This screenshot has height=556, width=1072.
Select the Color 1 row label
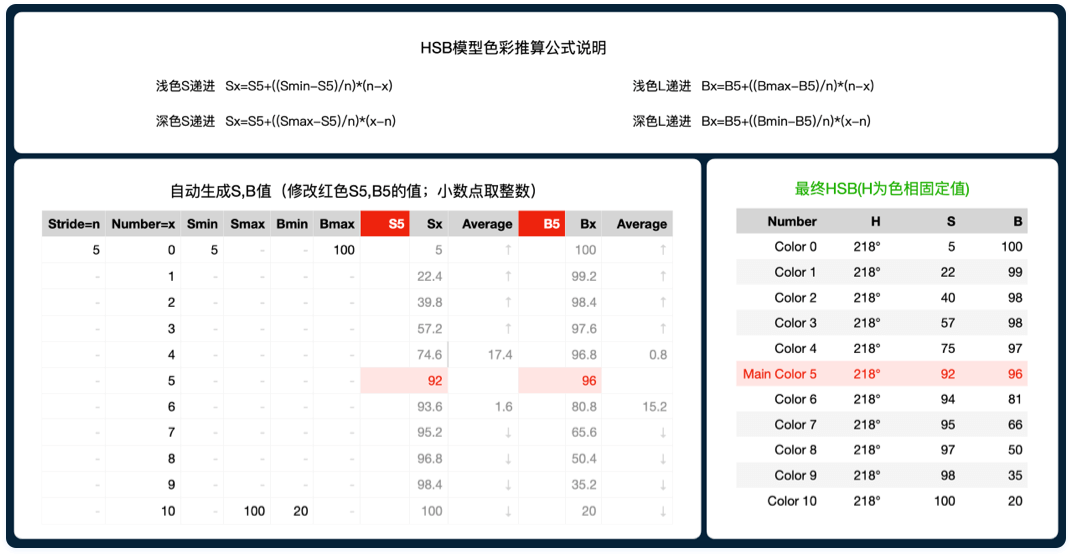(x=795, y=272)
